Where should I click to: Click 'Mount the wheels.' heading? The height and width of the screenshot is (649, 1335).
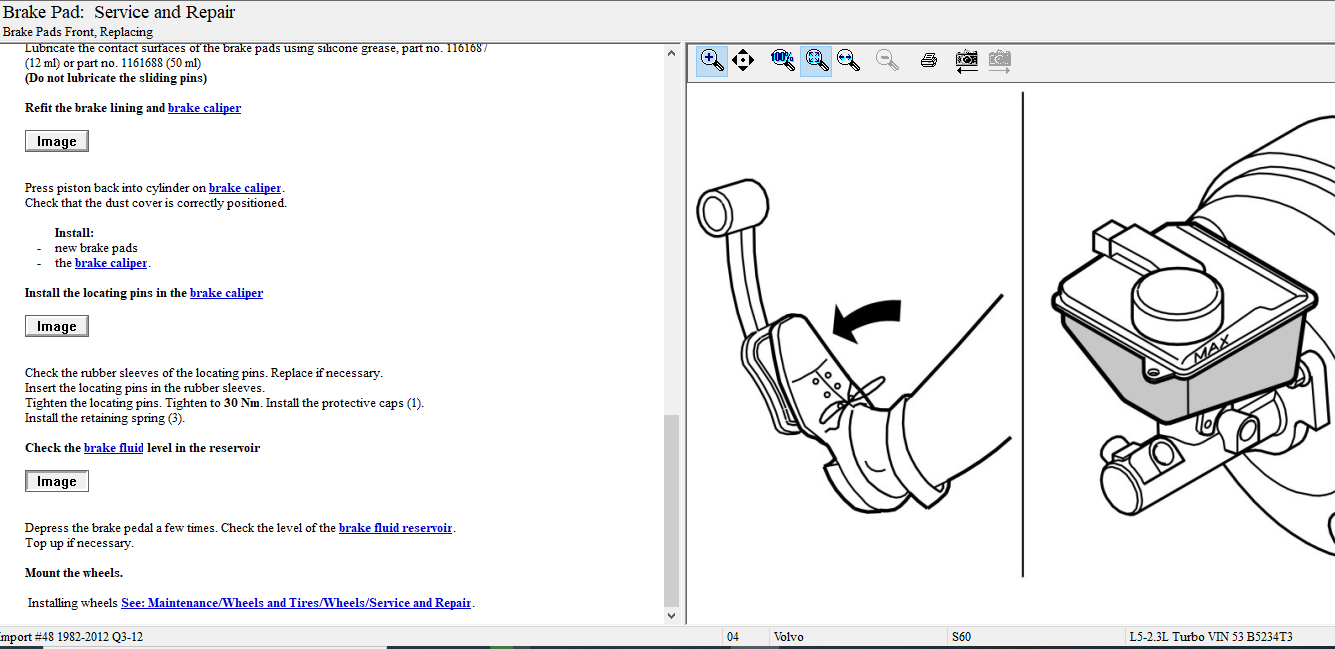pos(74,573)
